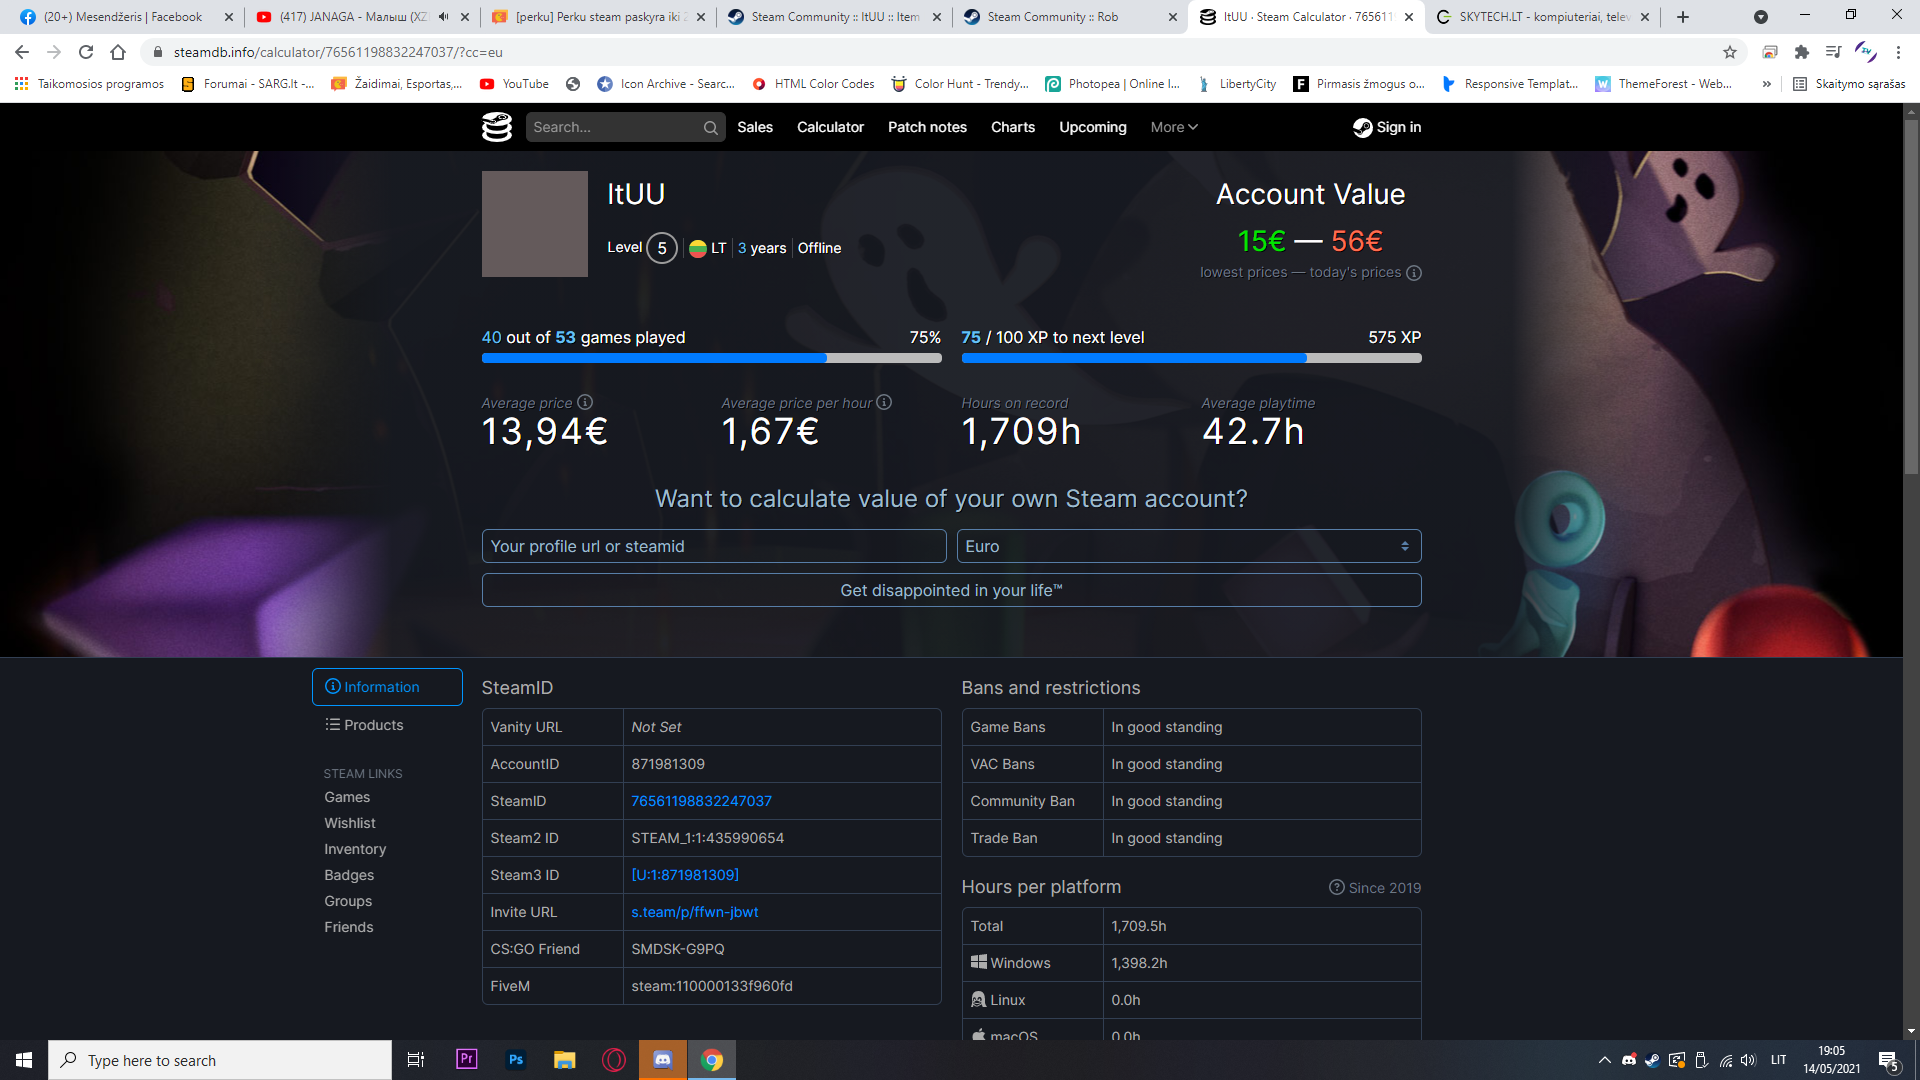Click the SteamDB logo icon
This screenshot has height=1080, width=1920.
click(x=497, y=127)
